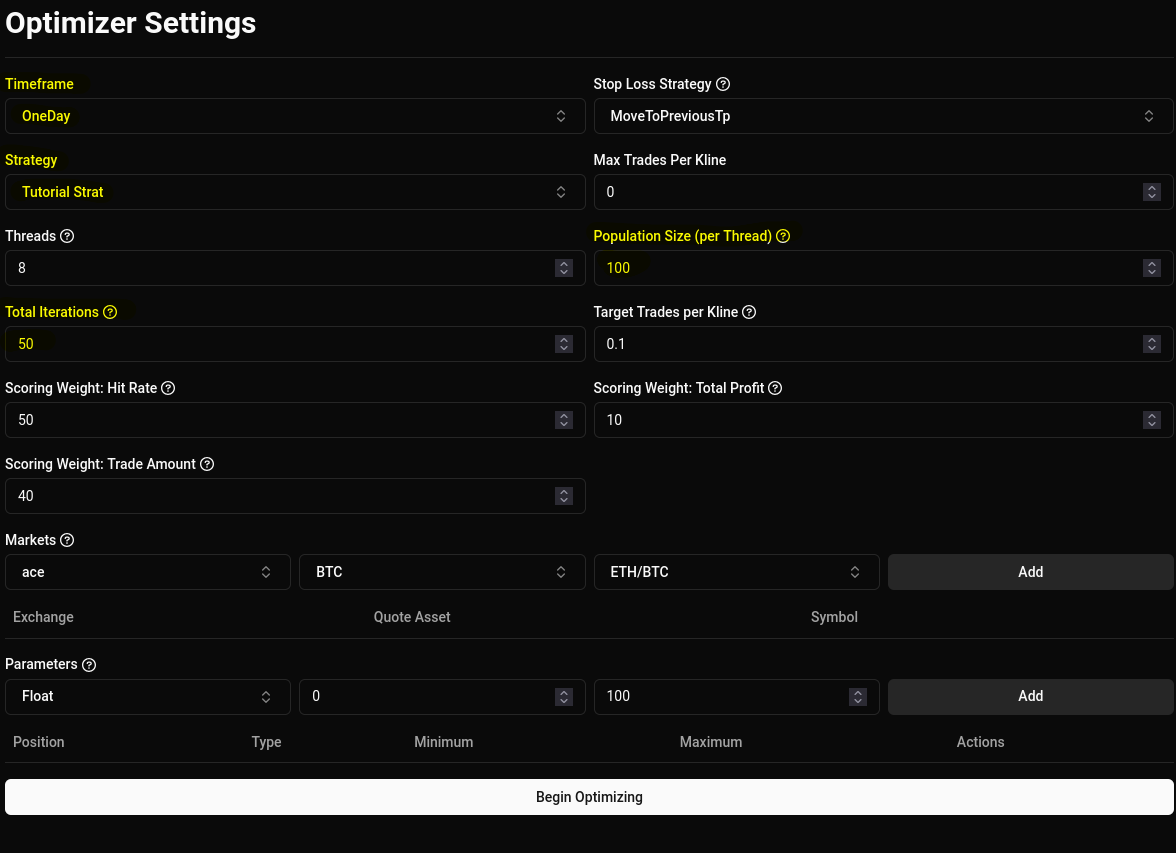Increment Threads value using its stepper arrows
Image resolution: width=1176 pixels, height=853 pixels.
pyautogui.click(x=563, y=264)
